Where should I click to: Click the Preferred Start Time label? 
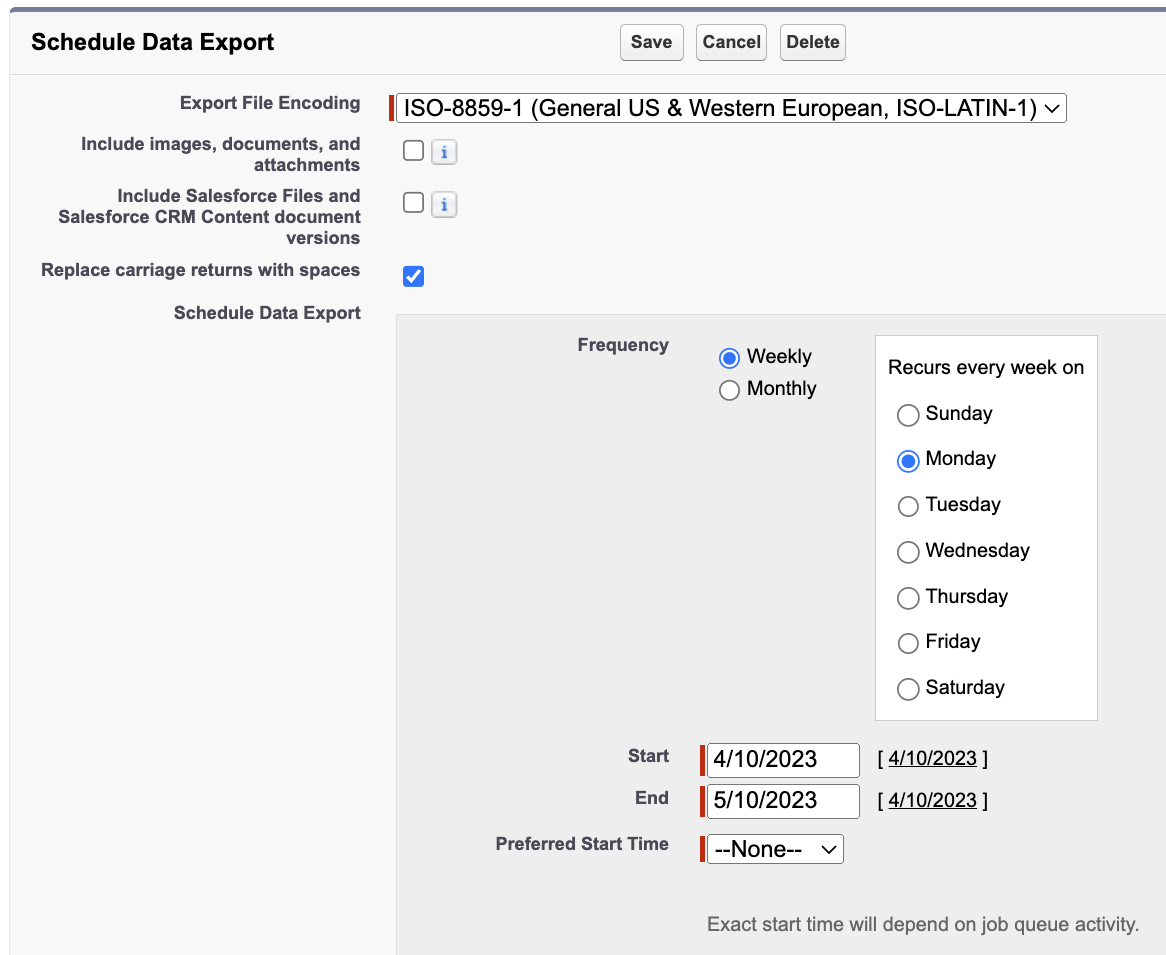point(582,844)
